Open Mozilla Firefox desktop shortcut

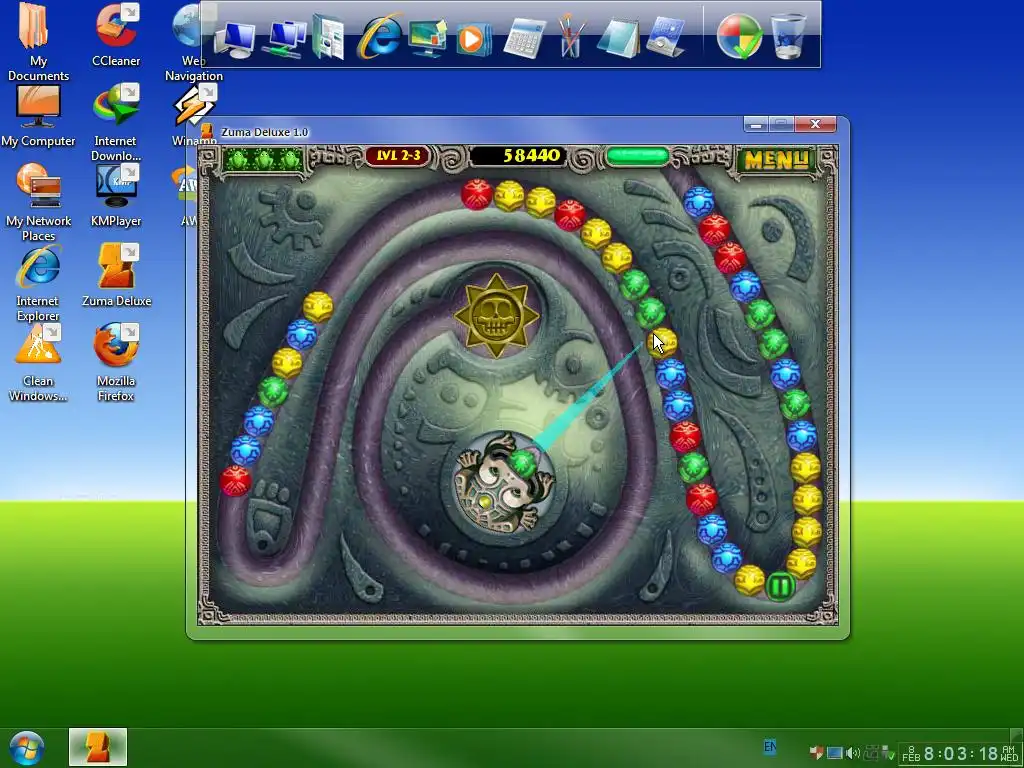[x=116, y=363]
